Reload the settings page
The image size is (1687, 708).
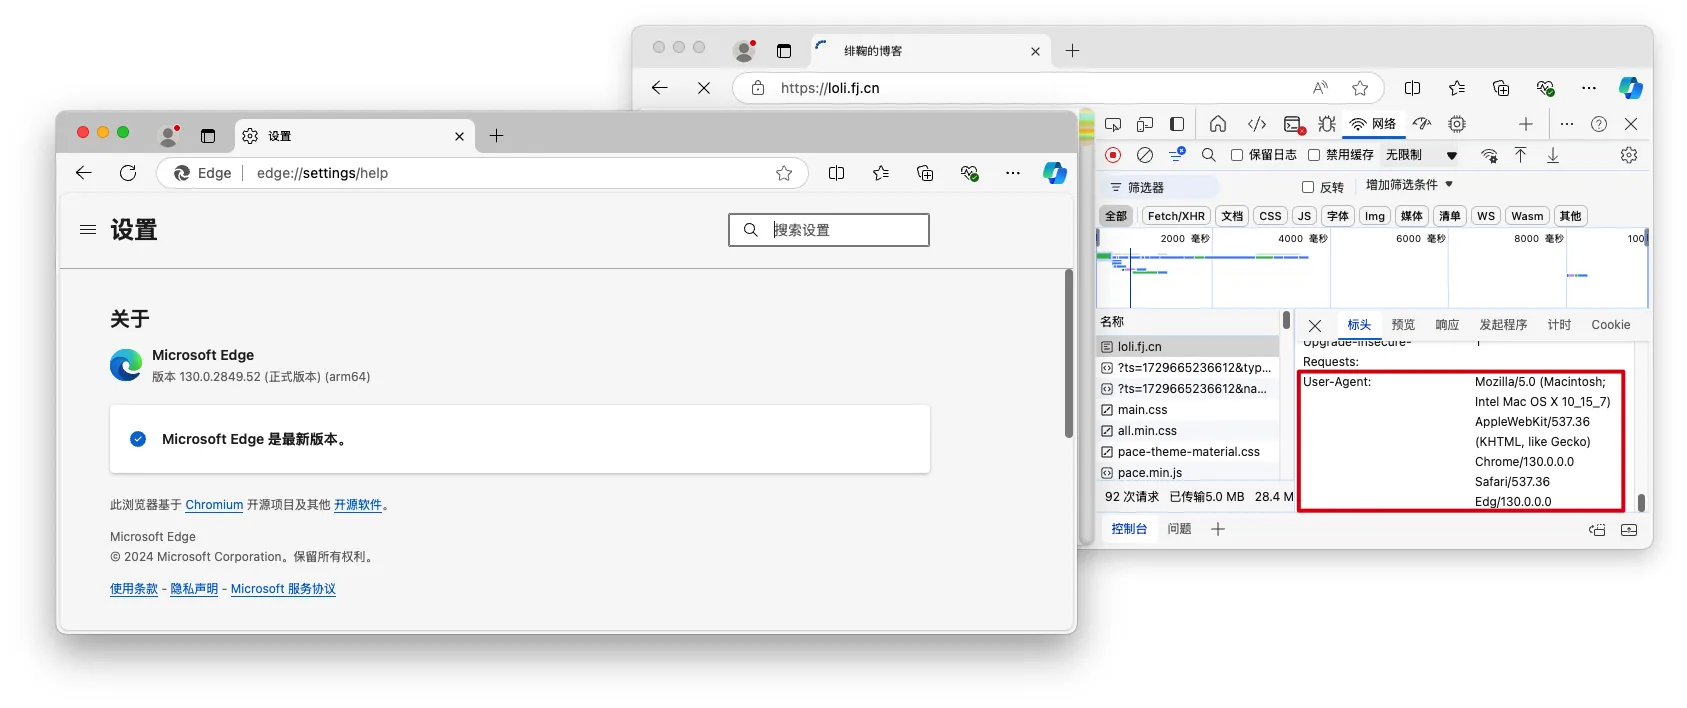tap(128, 173)
